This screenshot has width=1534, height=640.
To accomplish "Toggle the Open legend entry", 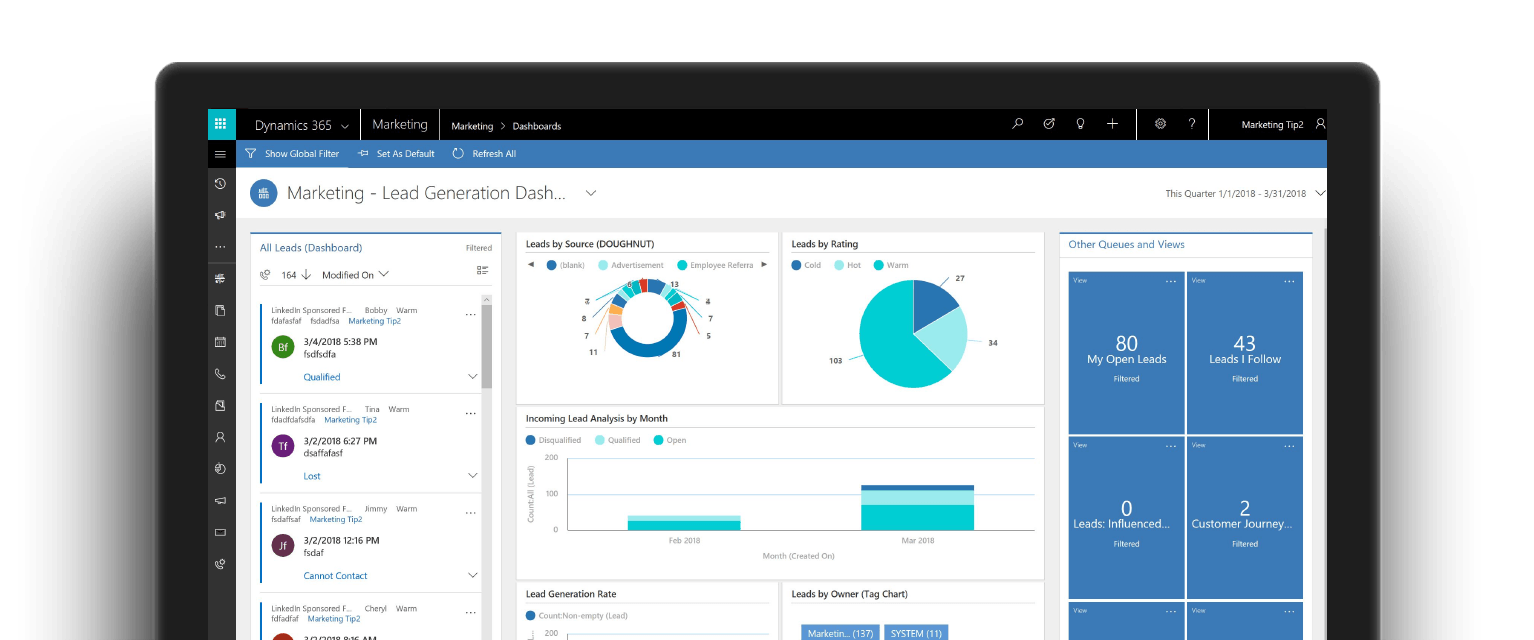I will [x=670, y=440].
